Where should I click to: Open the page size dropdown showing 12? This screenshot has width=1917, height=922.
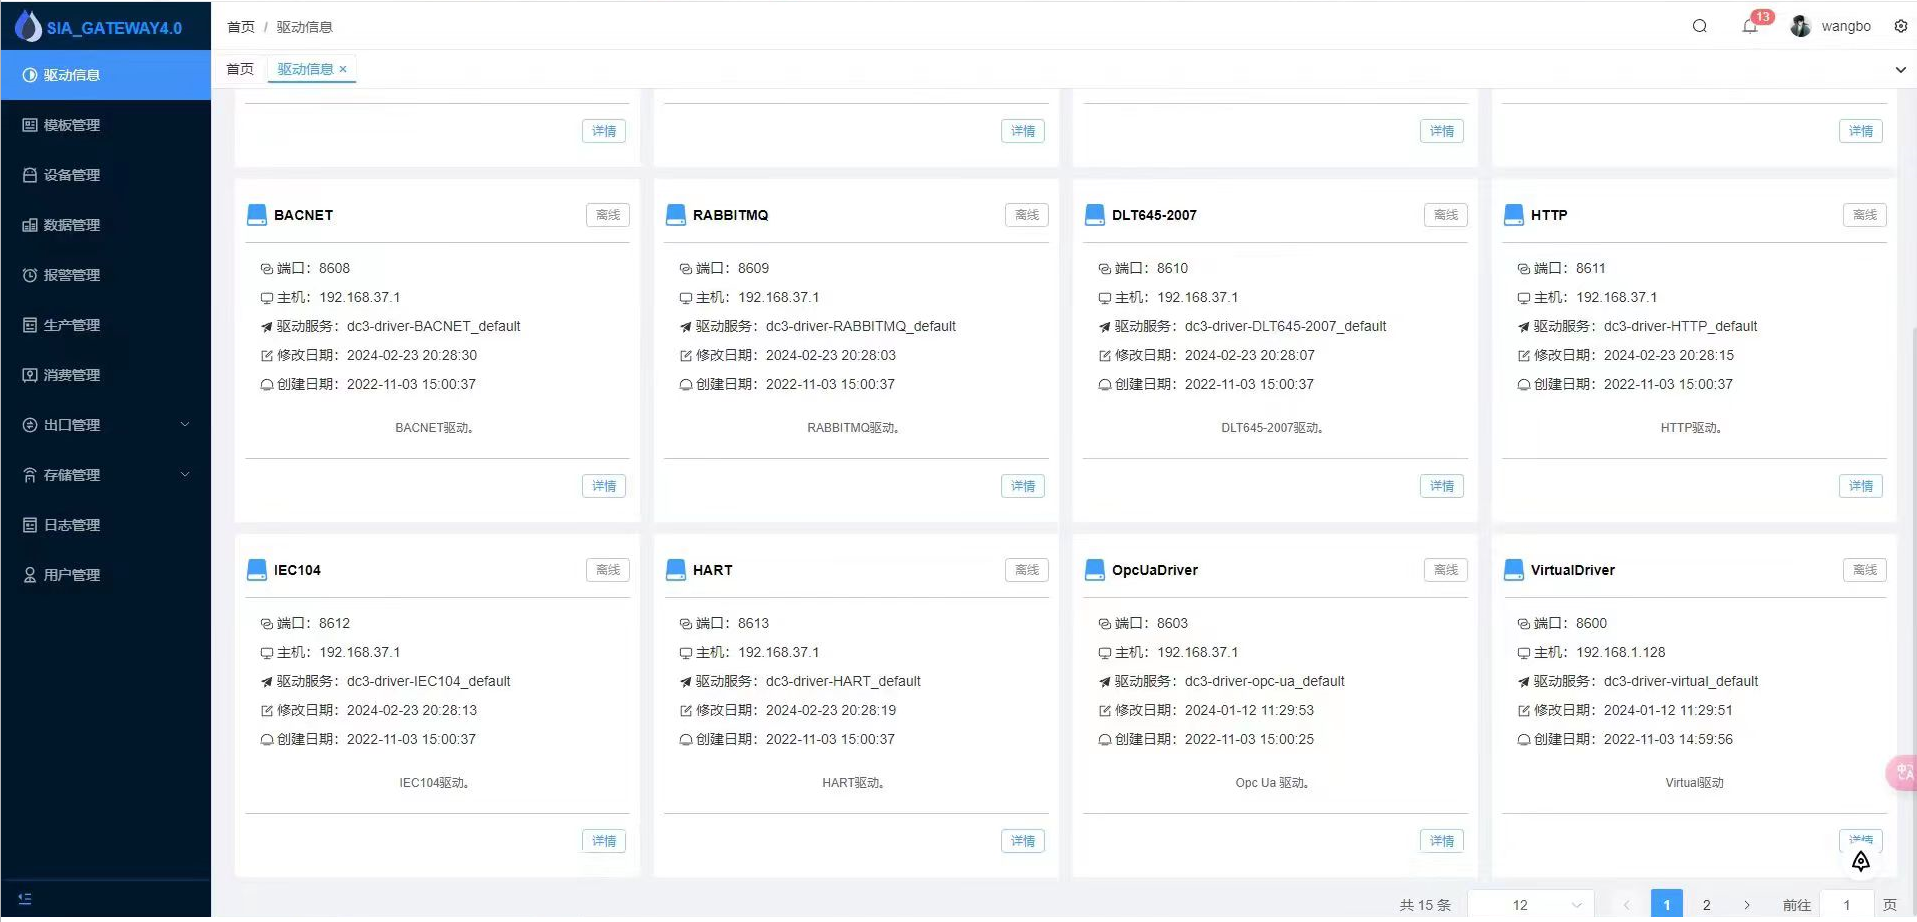1531,904
